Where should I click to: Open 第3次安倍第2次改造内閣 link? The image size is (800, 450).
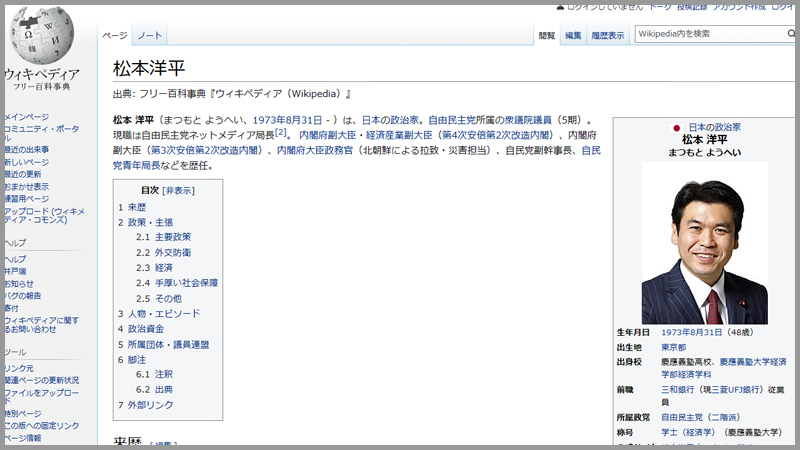coord(205,151)
